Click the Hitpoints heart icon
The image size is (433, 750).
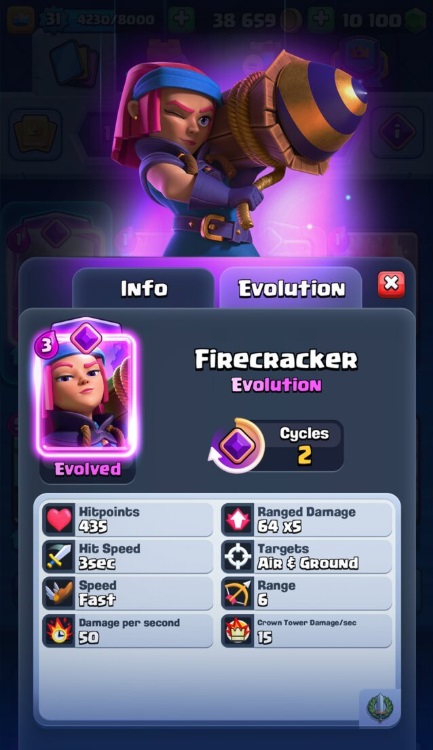coord(59,519)
